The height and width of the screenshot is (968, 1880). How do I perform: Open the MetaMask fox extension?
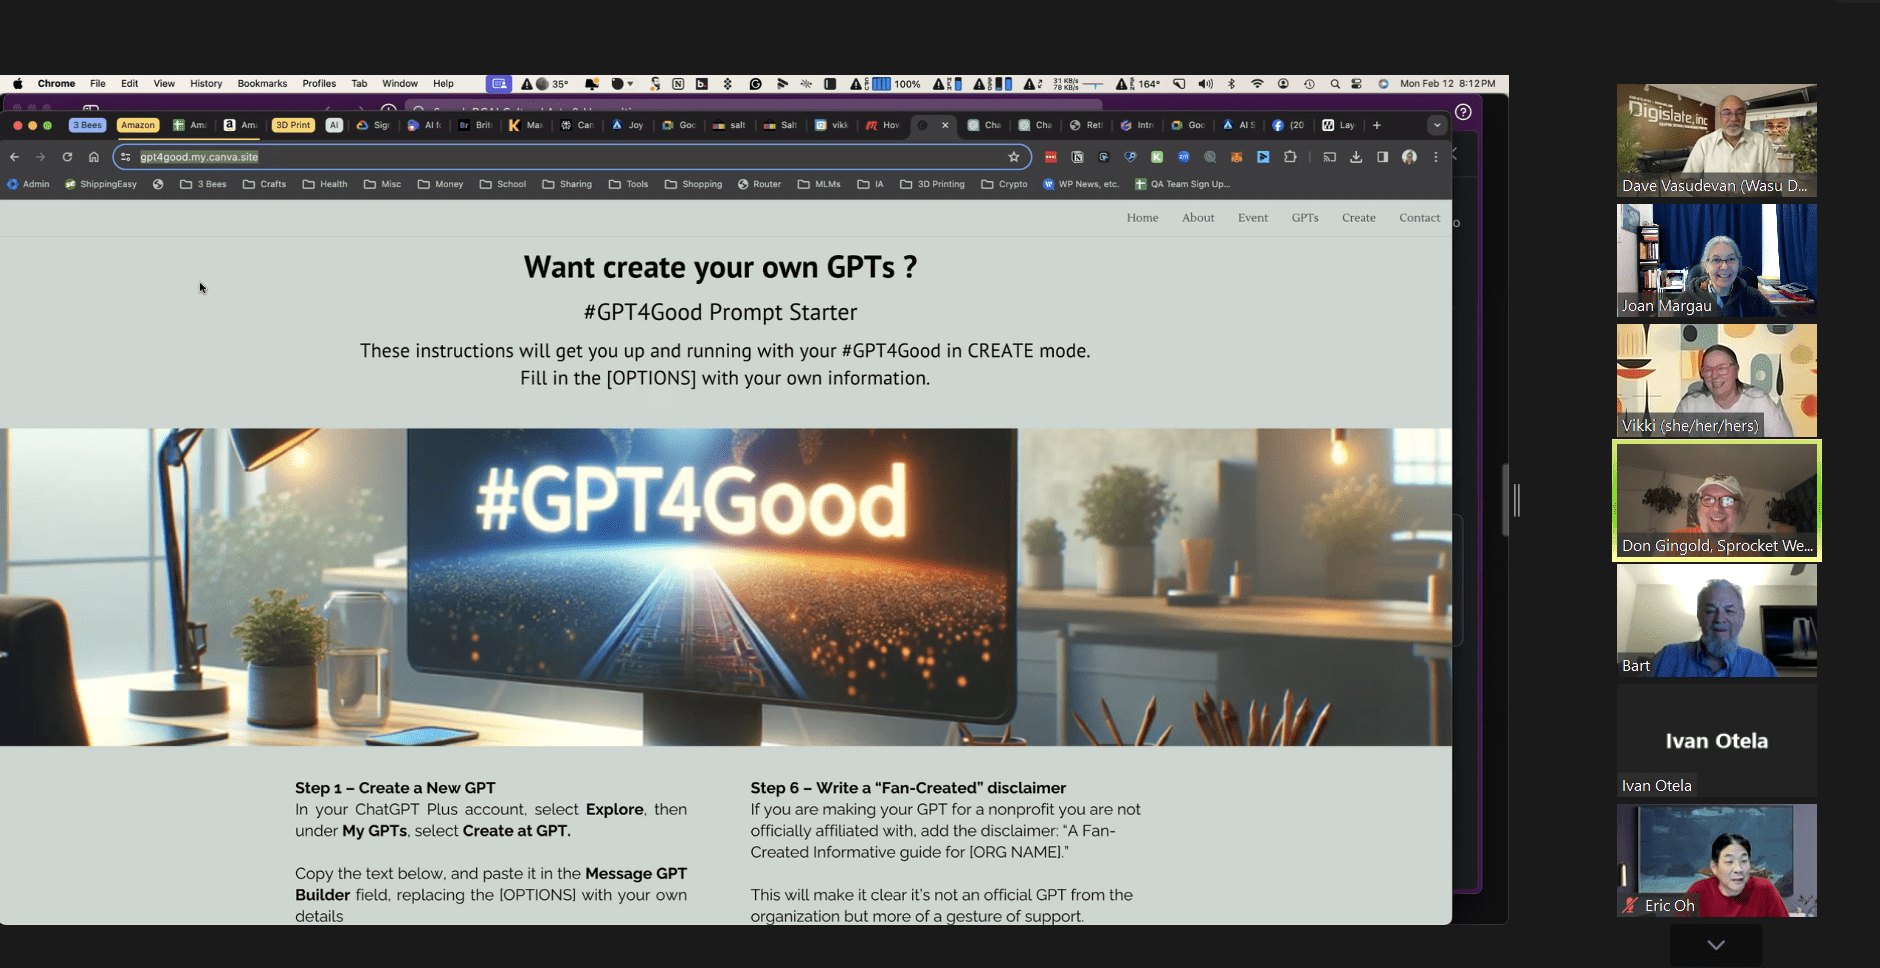(1237, 157)
